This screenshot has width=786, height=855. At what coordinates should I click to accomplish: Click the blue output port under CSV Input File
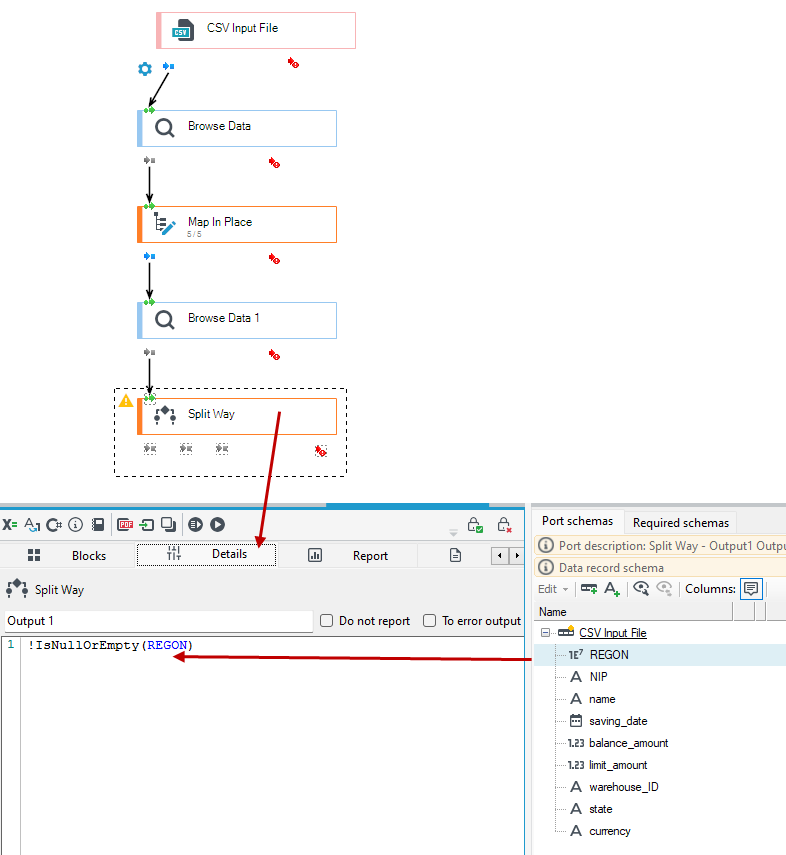169,67
